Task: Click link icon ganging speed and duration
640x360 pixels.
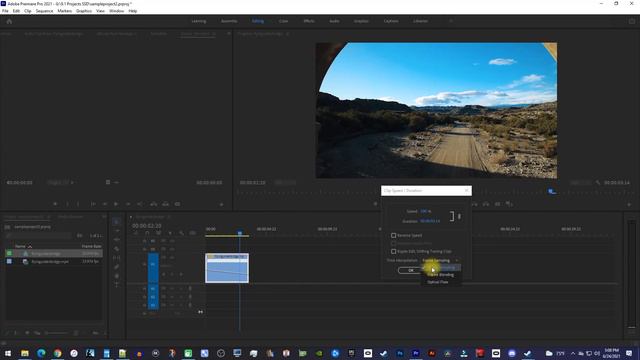Action: [x=460, y=216]
